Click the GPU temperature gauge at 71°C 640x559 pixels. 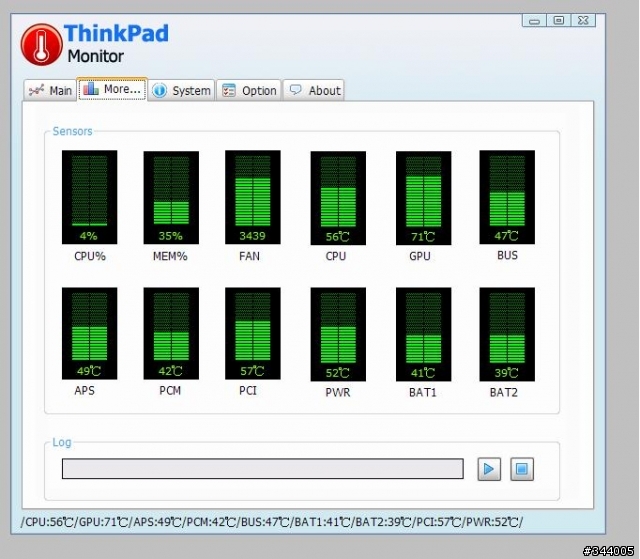click(x=423, y=198)
